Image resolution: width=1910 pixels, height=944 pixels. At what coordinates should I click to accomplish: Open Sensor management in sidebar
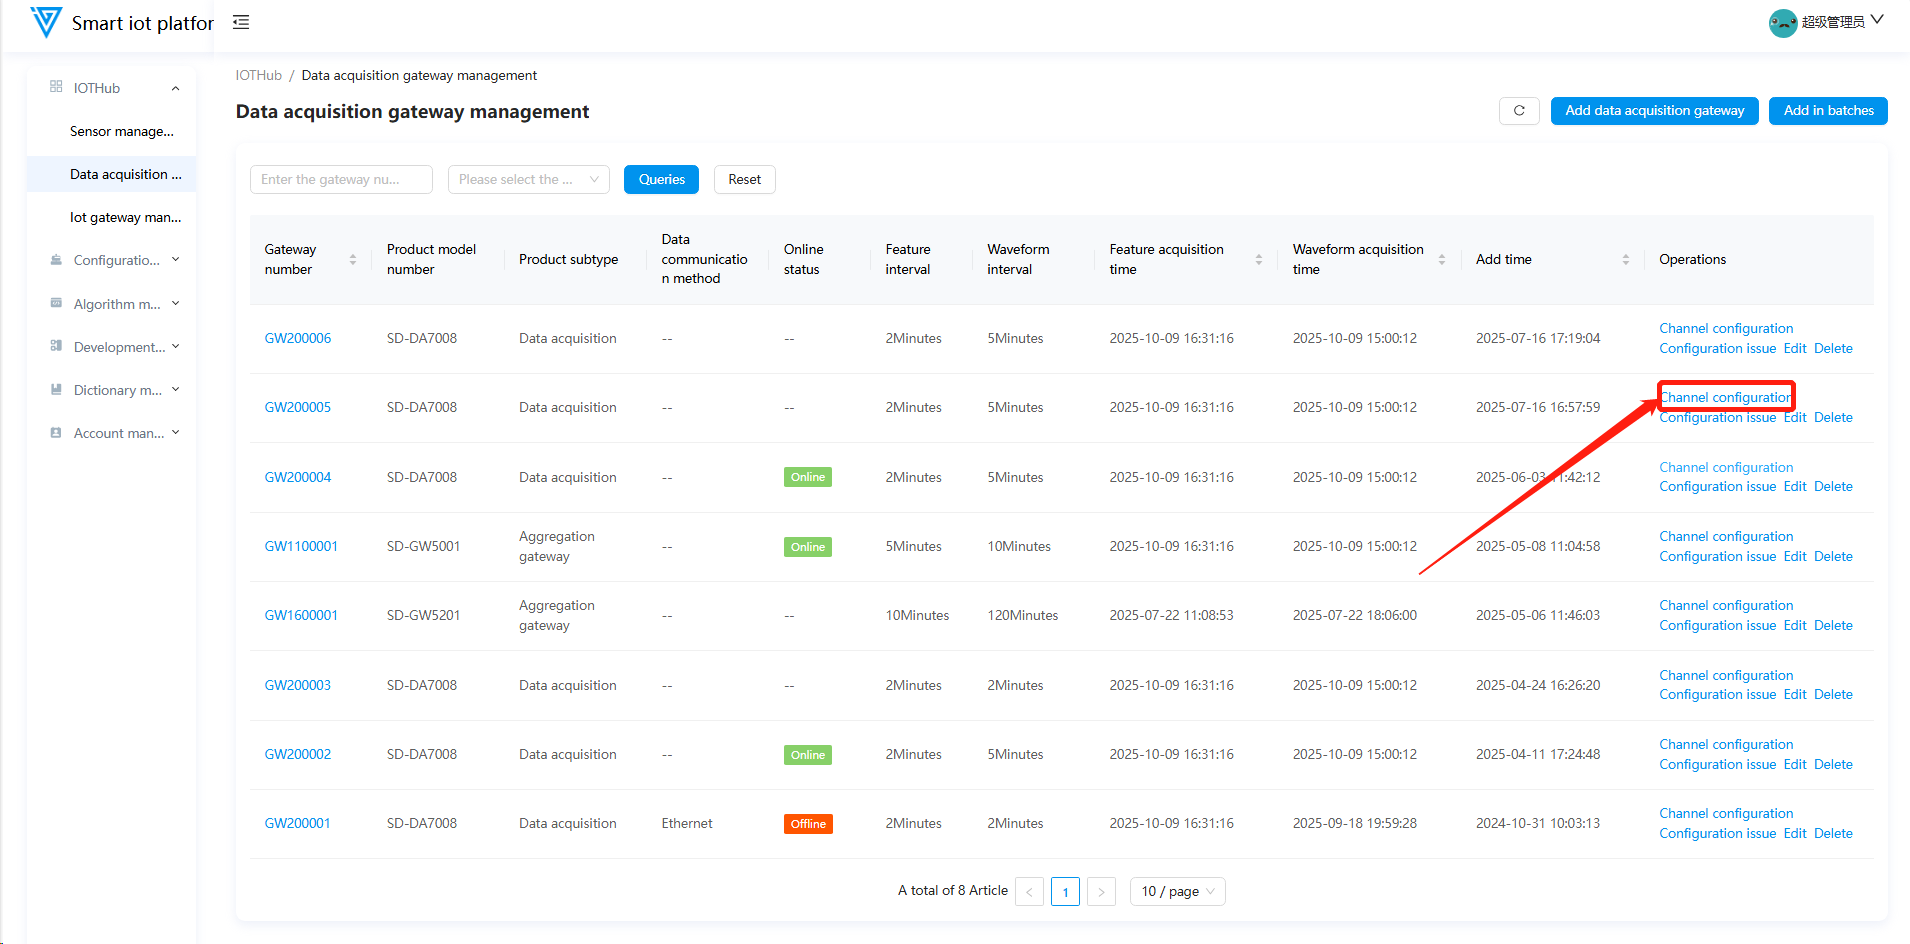tap(122, 131)
